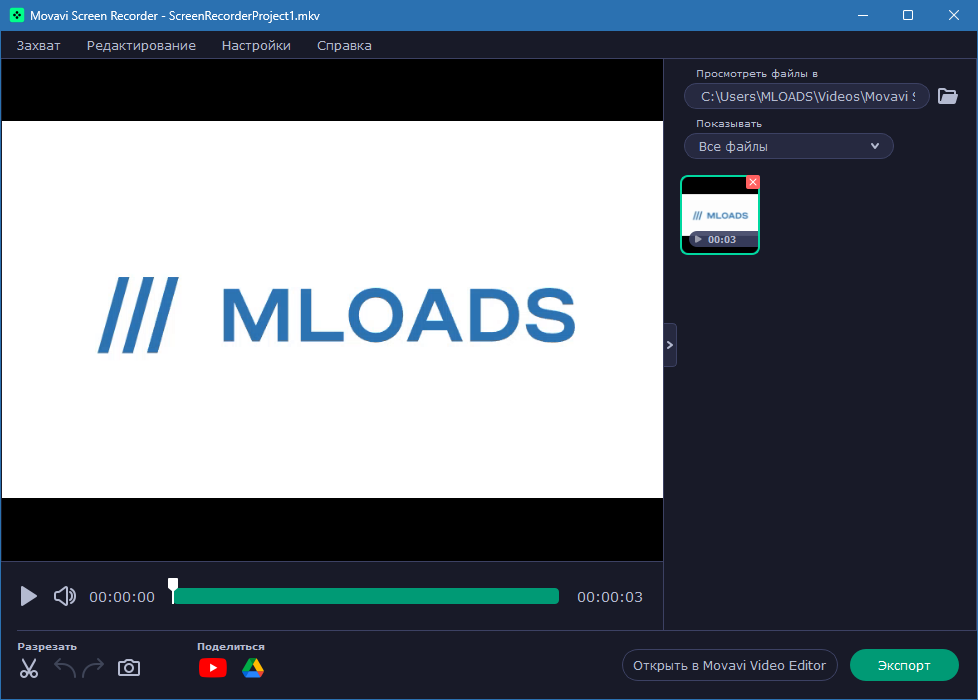The image size is (978, 700).
Task: Click Открыть в Movavi Video Editor
Action: tap(729, 665)
